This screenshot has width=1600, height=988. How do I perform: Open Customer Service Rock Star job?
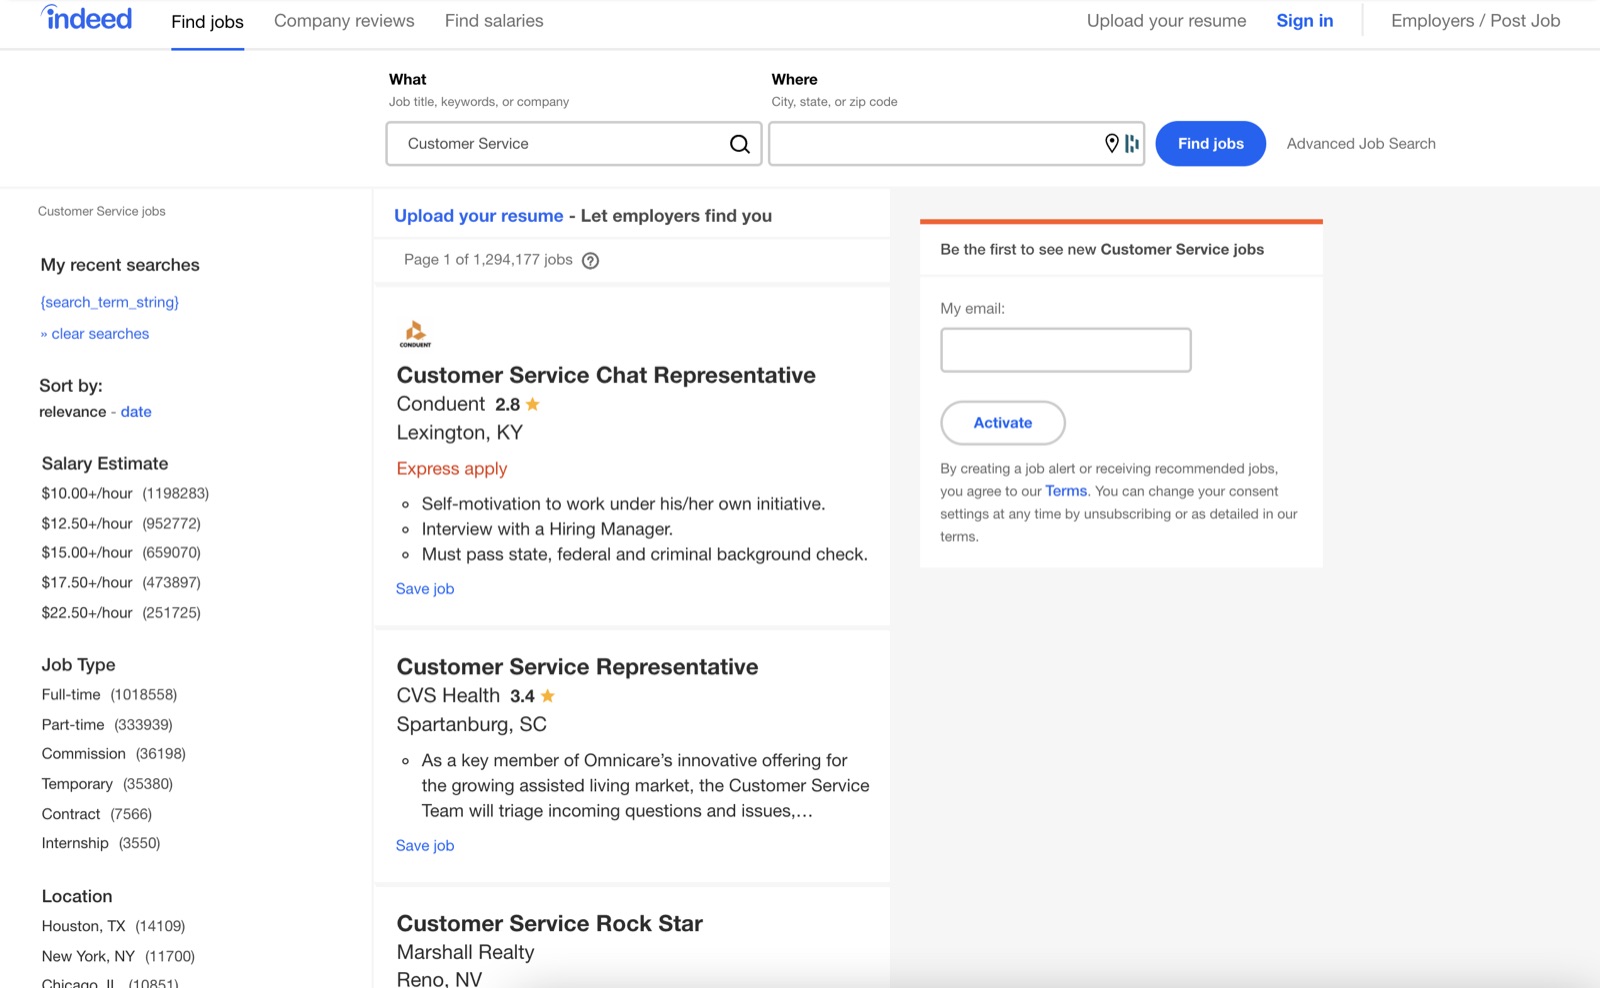coord(550,924)
